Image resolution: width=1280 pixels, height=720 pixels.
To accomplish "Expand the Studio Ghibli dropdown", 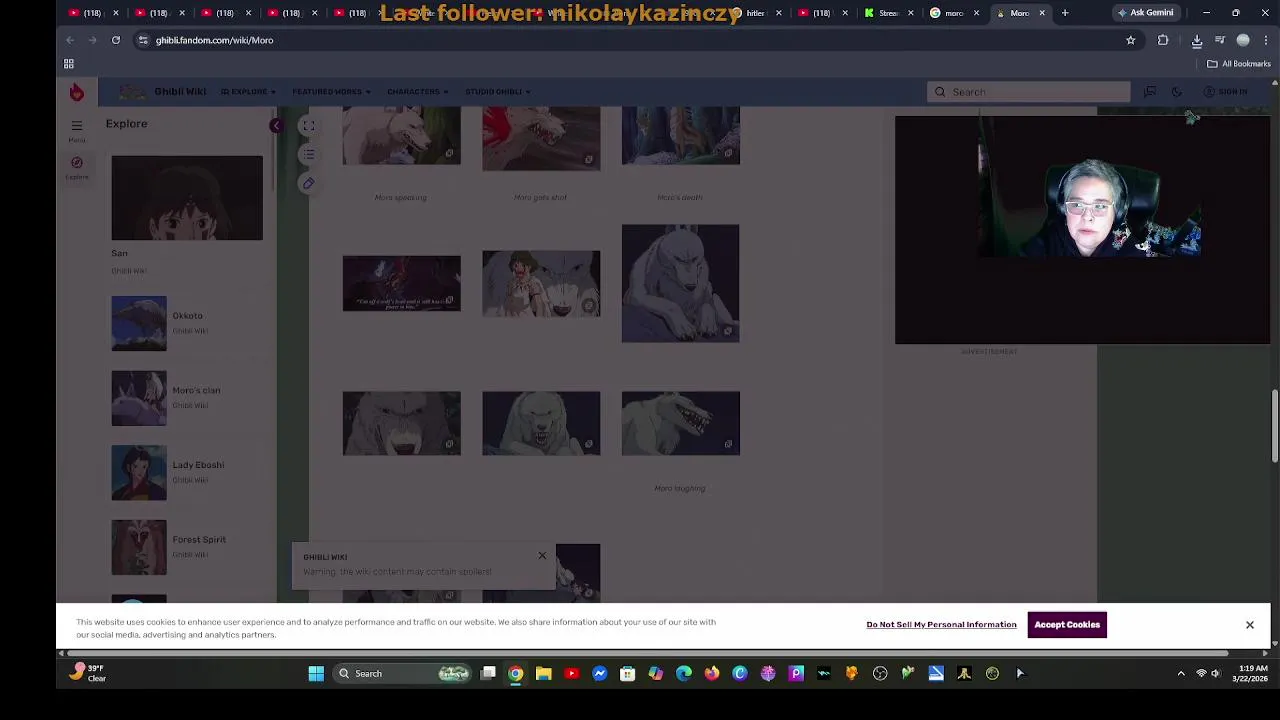I will (x=497, y=92).
